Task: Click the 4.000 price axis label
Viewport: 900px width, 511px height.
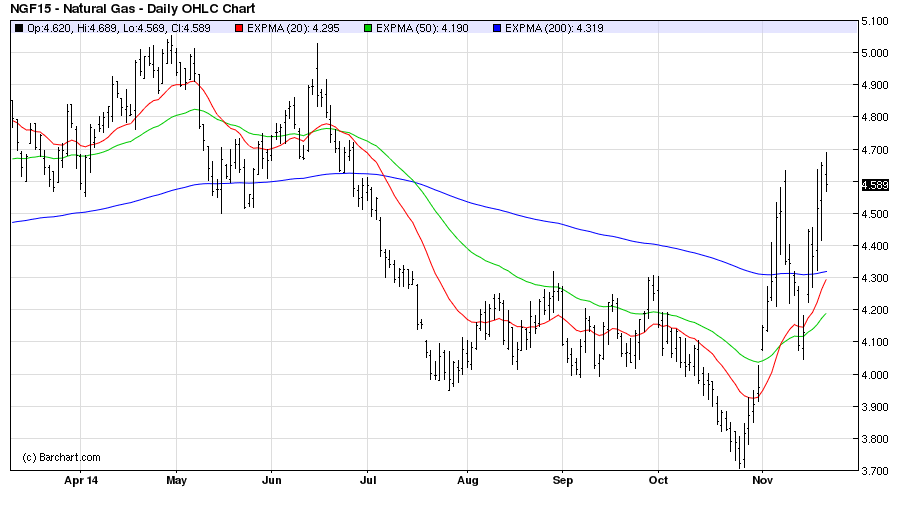Action: [875, 375]
